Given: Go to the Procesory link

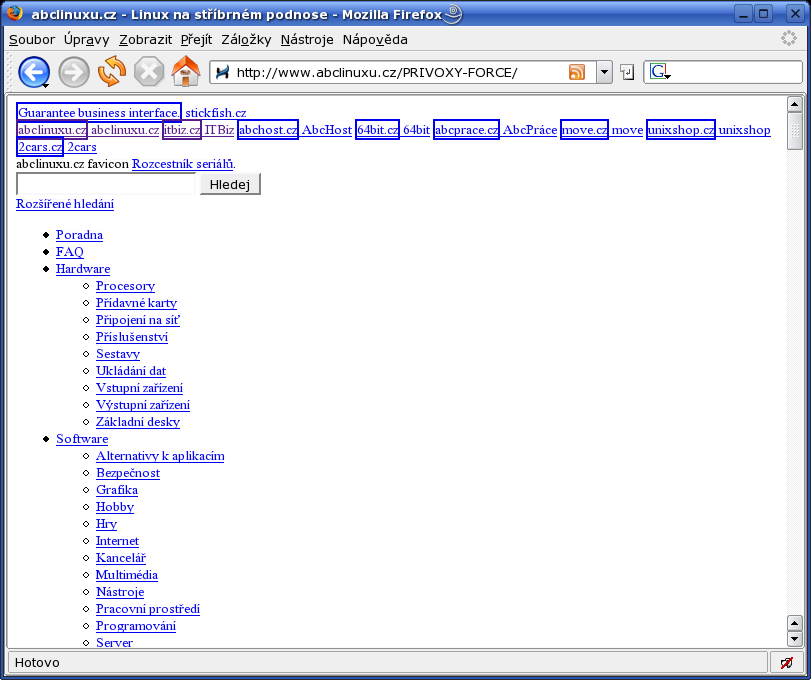Looking at the screenshot, I should coord(125,286).
